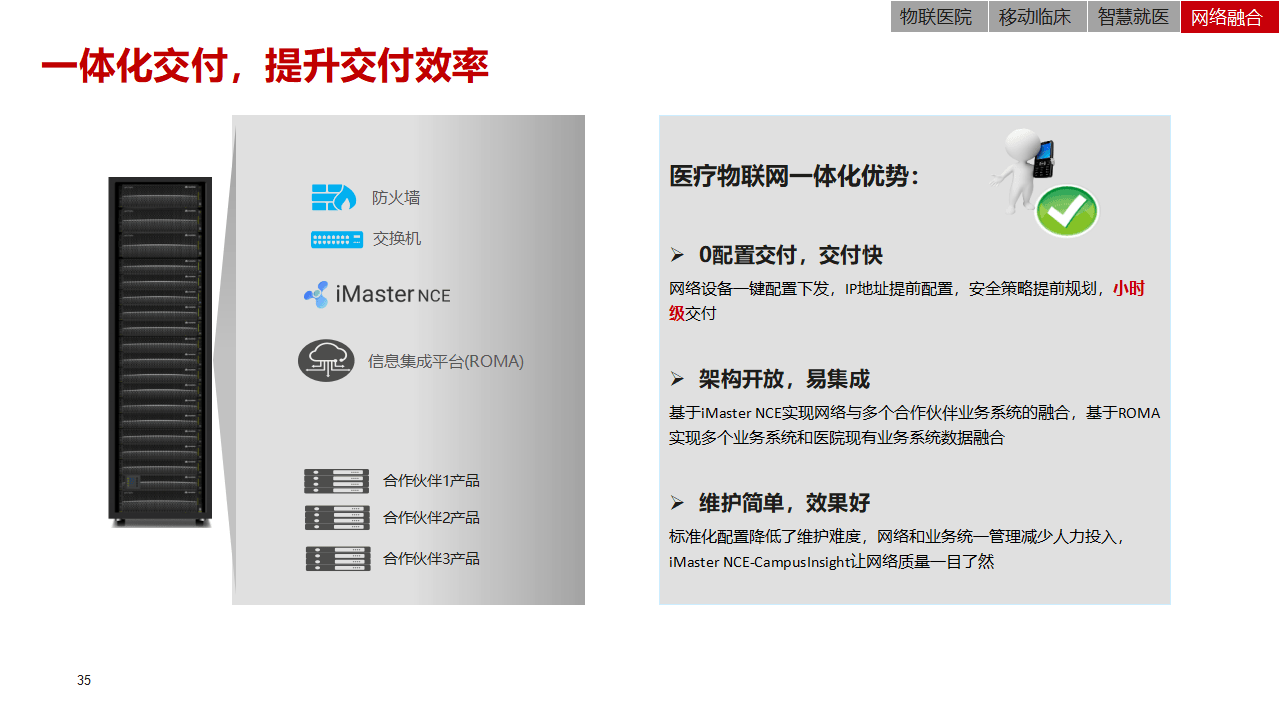Select the 合作伙伴2产品 server icon
The height and width of the screenshot is (720, 1280).
tap(336, 518)
